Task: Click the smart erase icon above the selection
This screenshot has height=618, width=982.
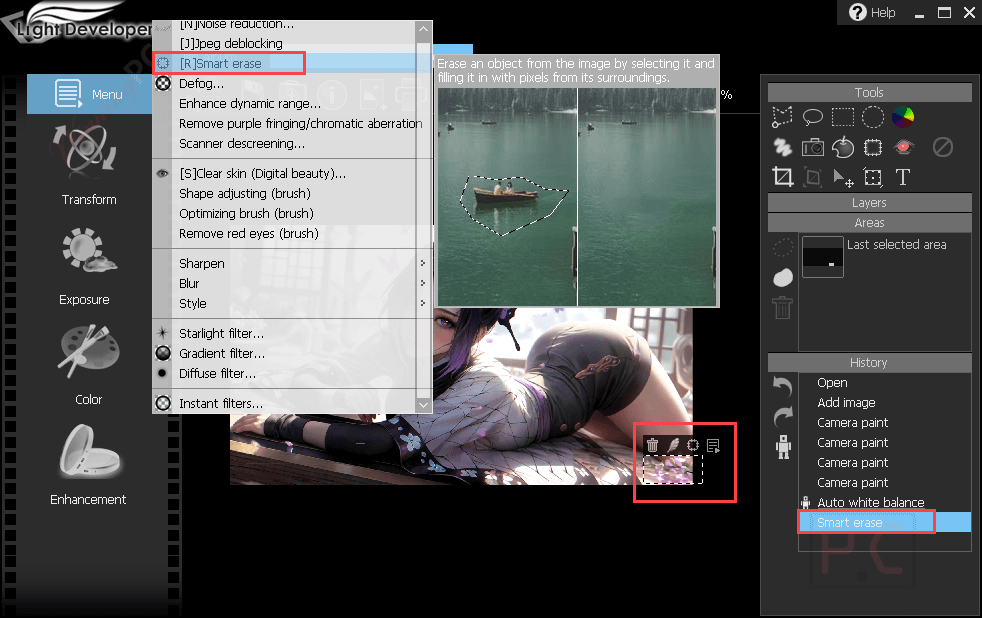Action: point(693,445)
